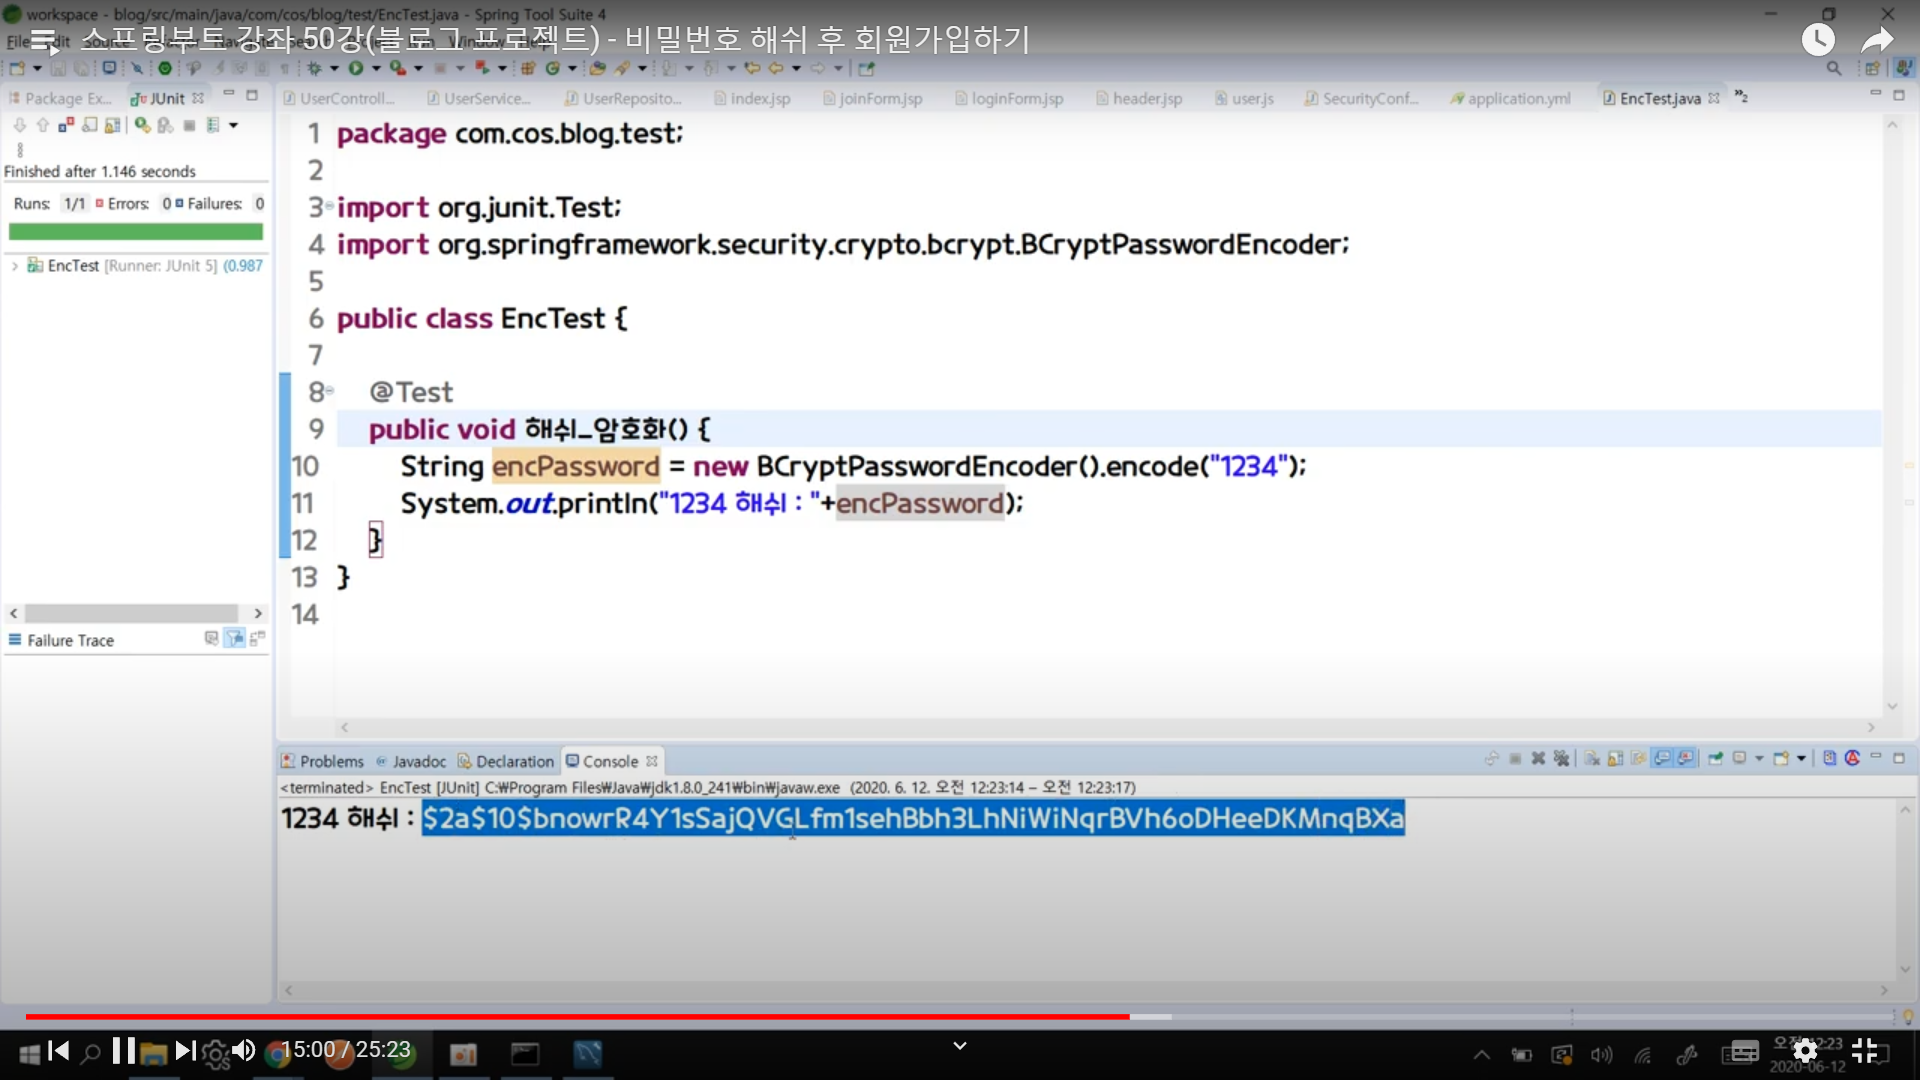This screenshot has width=1920, height=1080.
Task: Click Console Display Selected Console icon
Action: [1739, 758]
